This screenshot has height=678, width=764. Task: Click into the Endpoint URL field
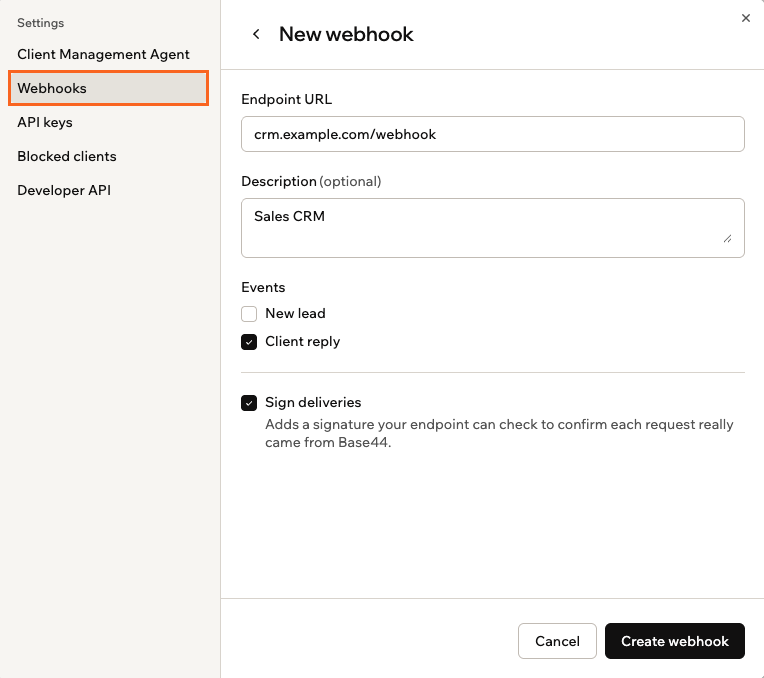pyautogui.click(x=493, y=134)
